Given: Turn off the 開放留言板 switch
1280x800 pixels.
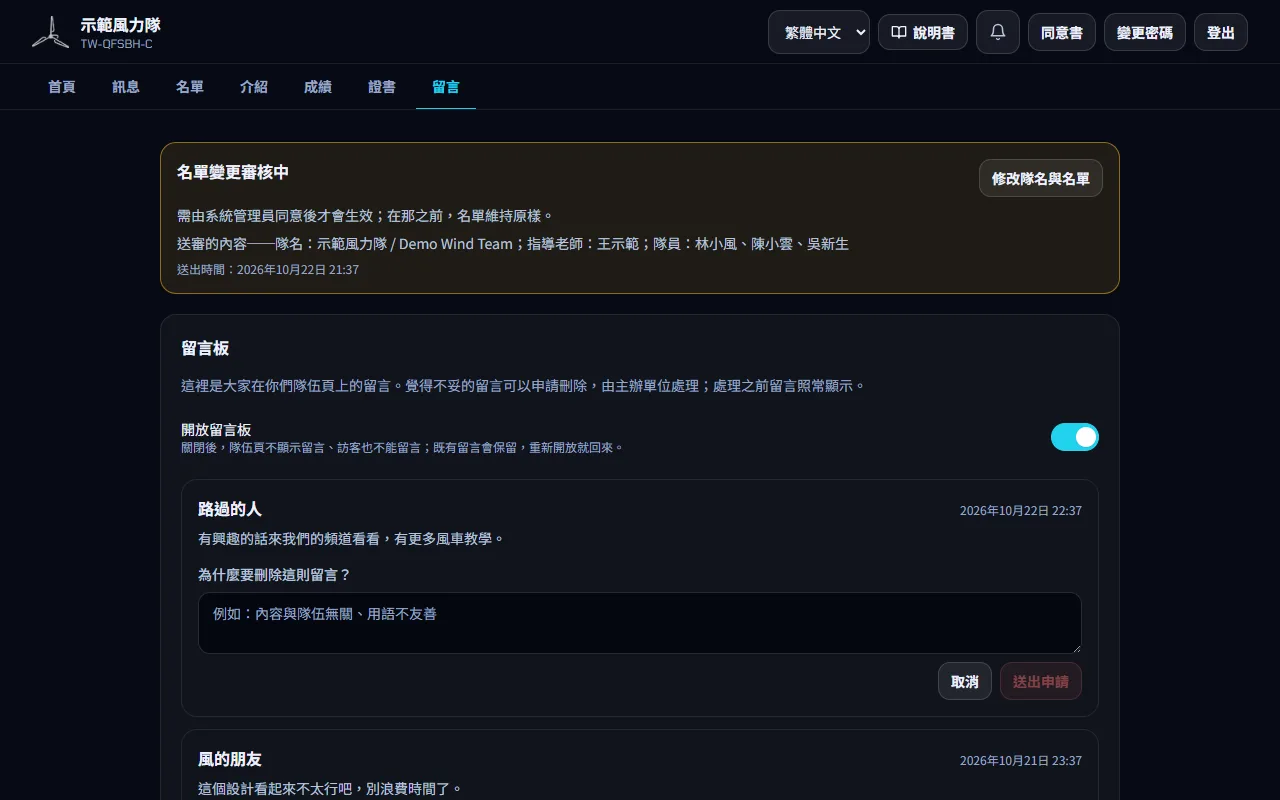Looking at the screenshot, I should pyautogui.click(x=1075, y=437).
